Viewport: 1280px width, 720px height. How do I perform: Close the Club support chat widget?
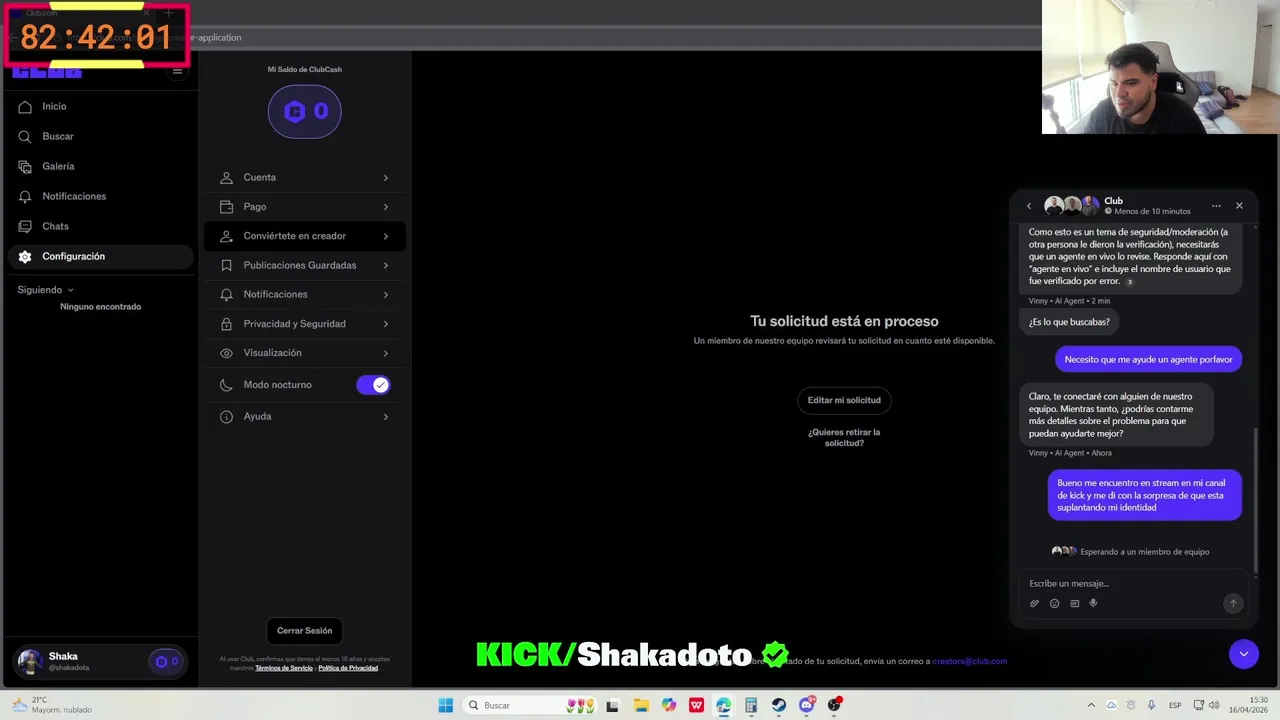click(x=1239, y=206)
